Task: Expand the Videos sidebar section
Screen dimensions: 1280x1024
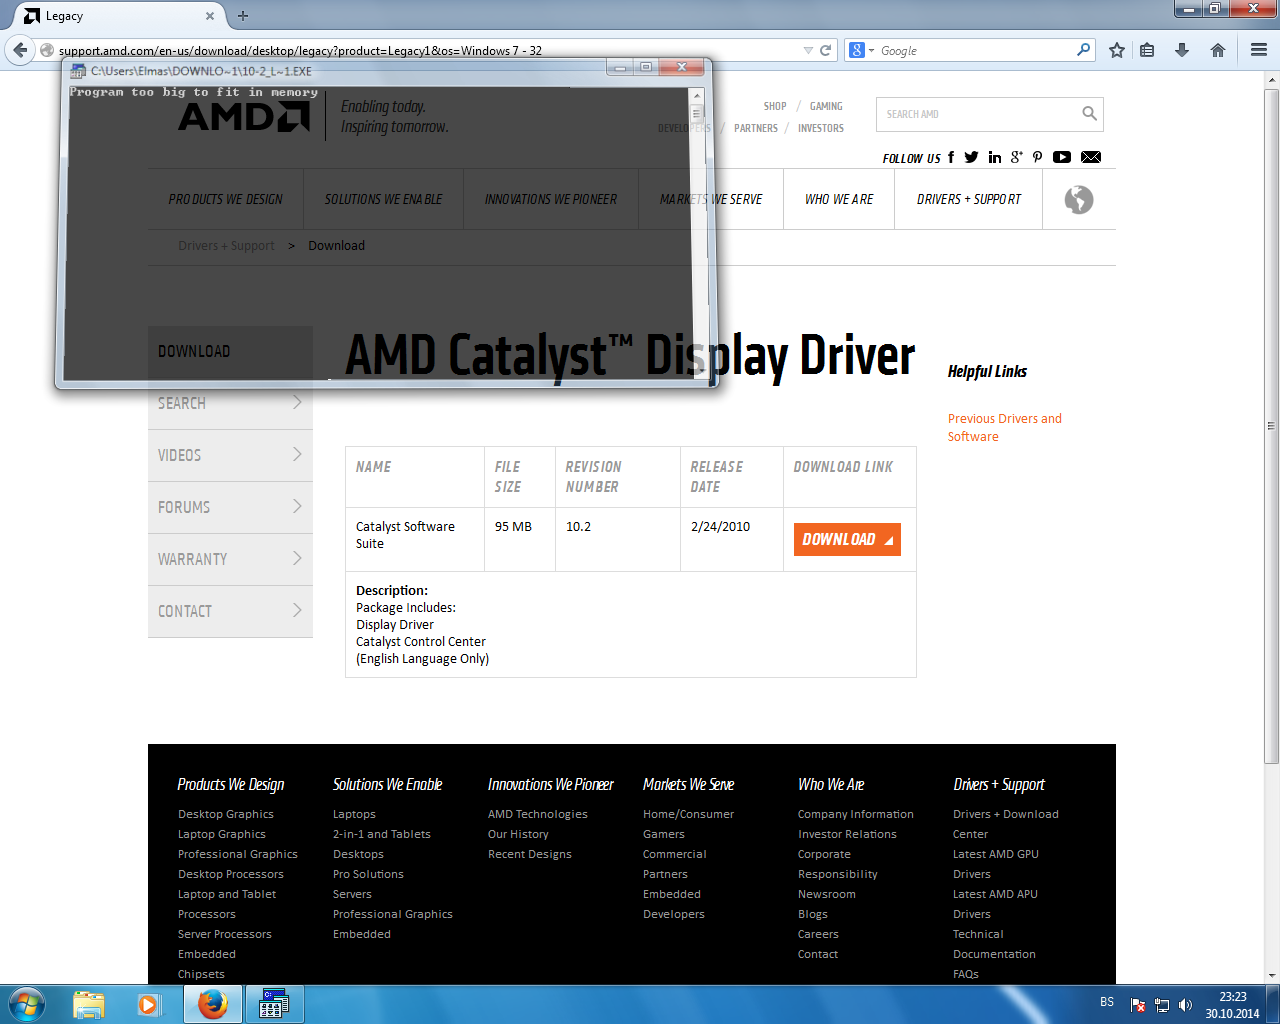Action: [230, 455]
